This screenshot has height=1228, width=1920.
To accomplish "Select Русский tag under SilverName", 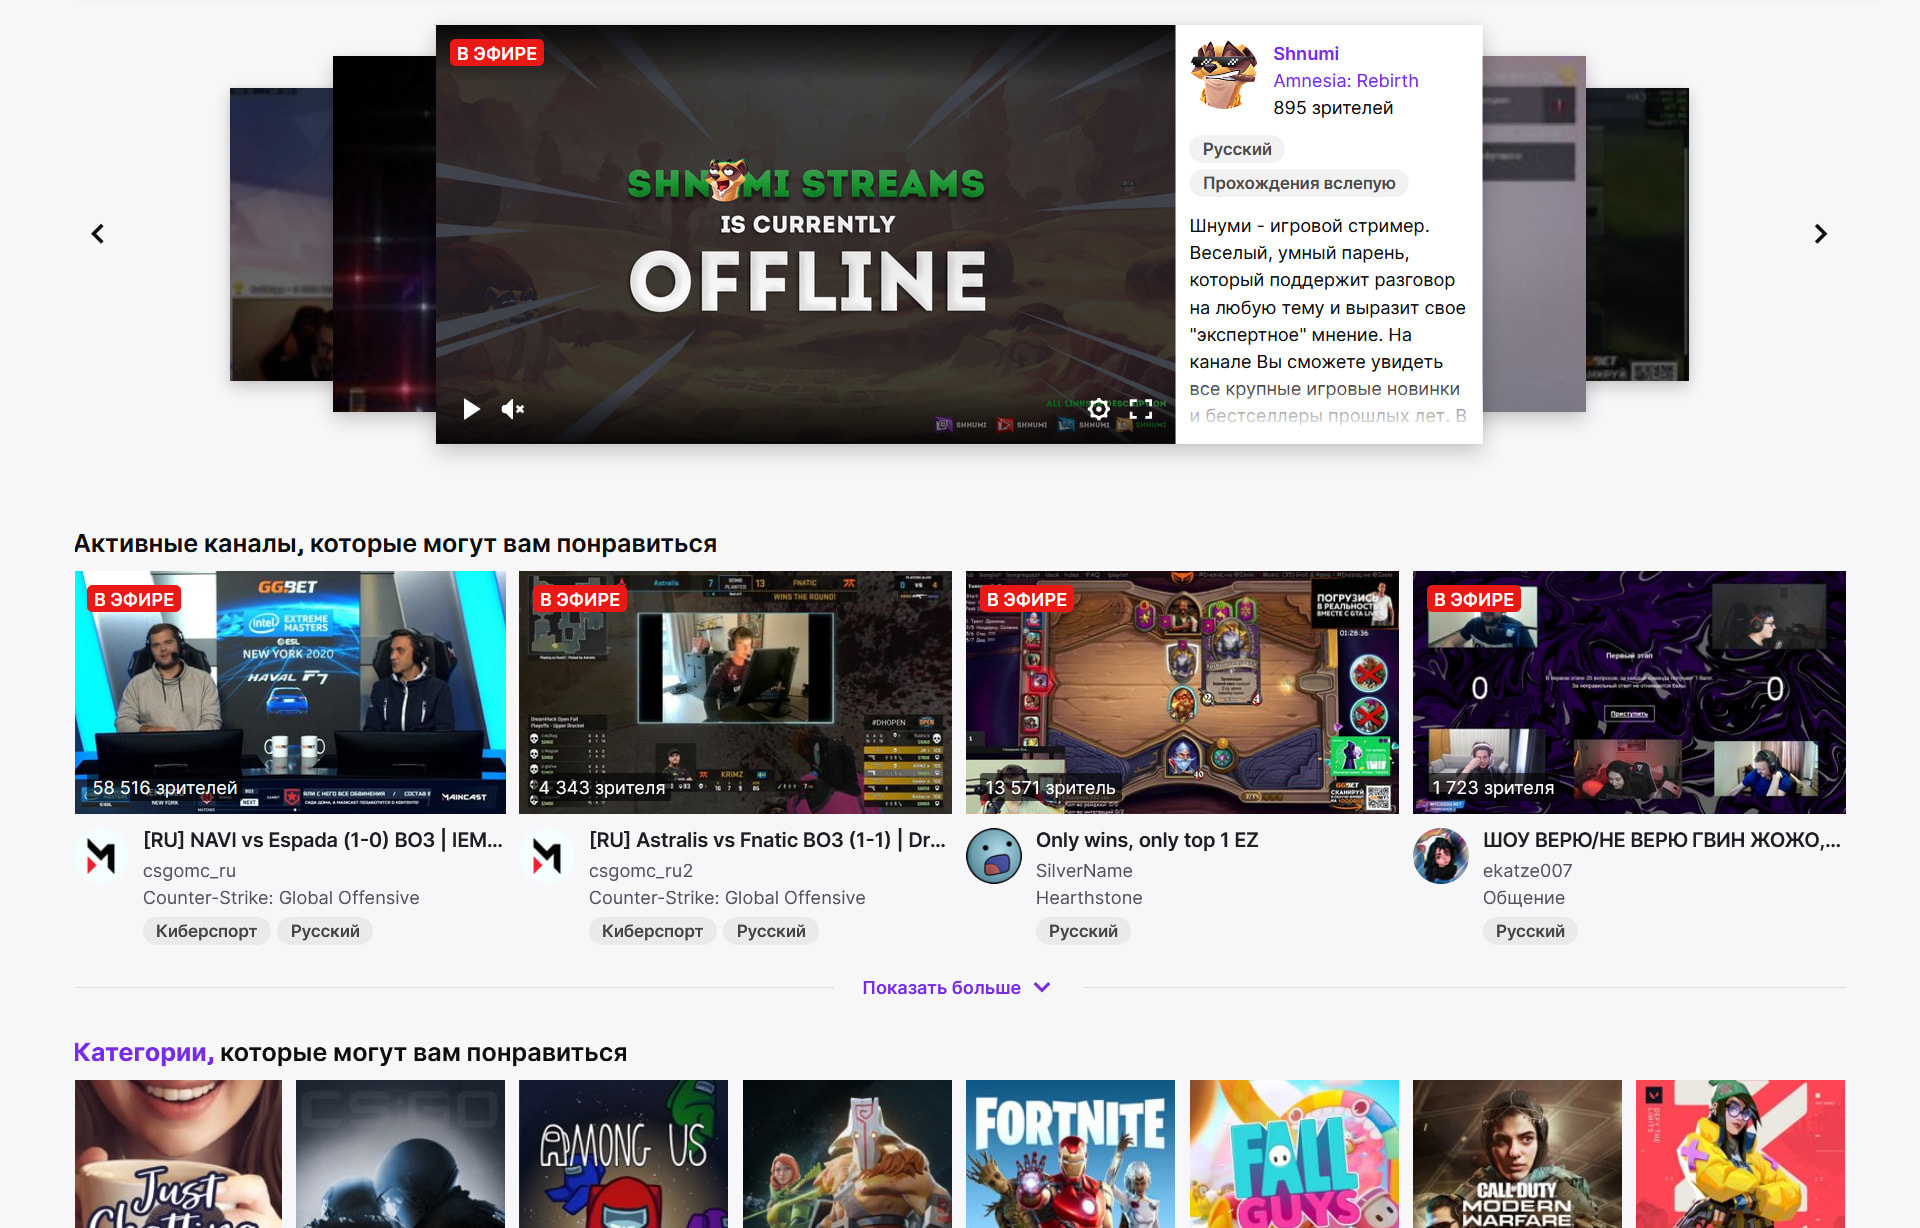I will tap(1083, 931).
